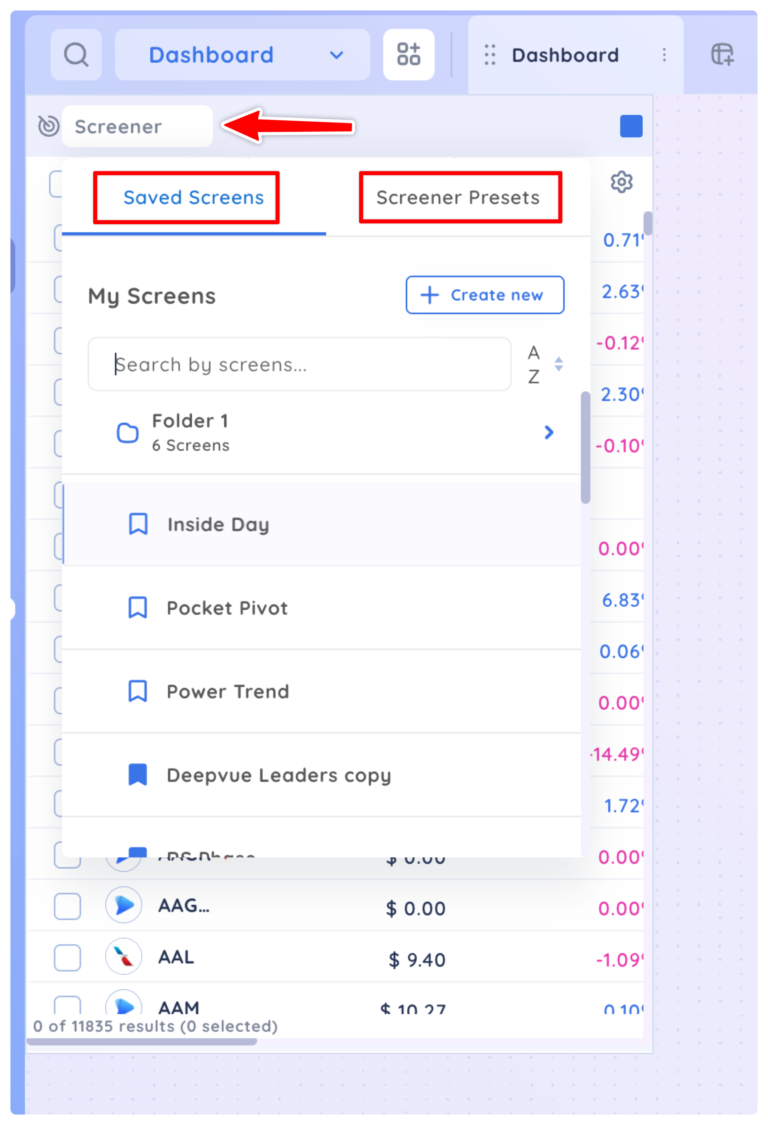Open the search magnifier icon

75,55
